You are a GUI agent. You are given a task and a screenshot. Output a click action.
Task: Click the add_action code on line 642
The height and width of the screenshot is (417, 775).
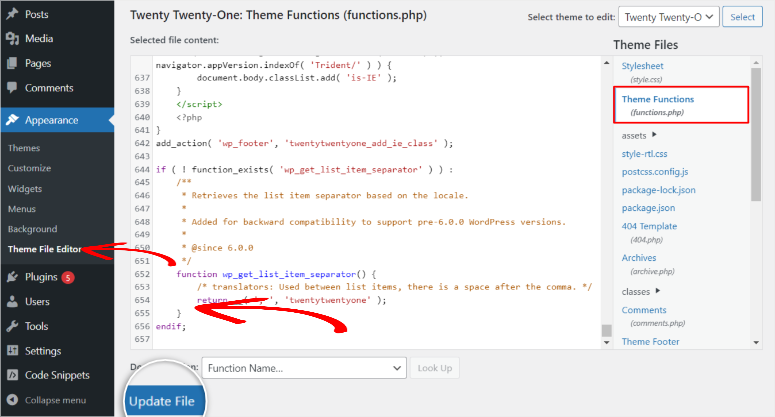[x=304, y=143]
